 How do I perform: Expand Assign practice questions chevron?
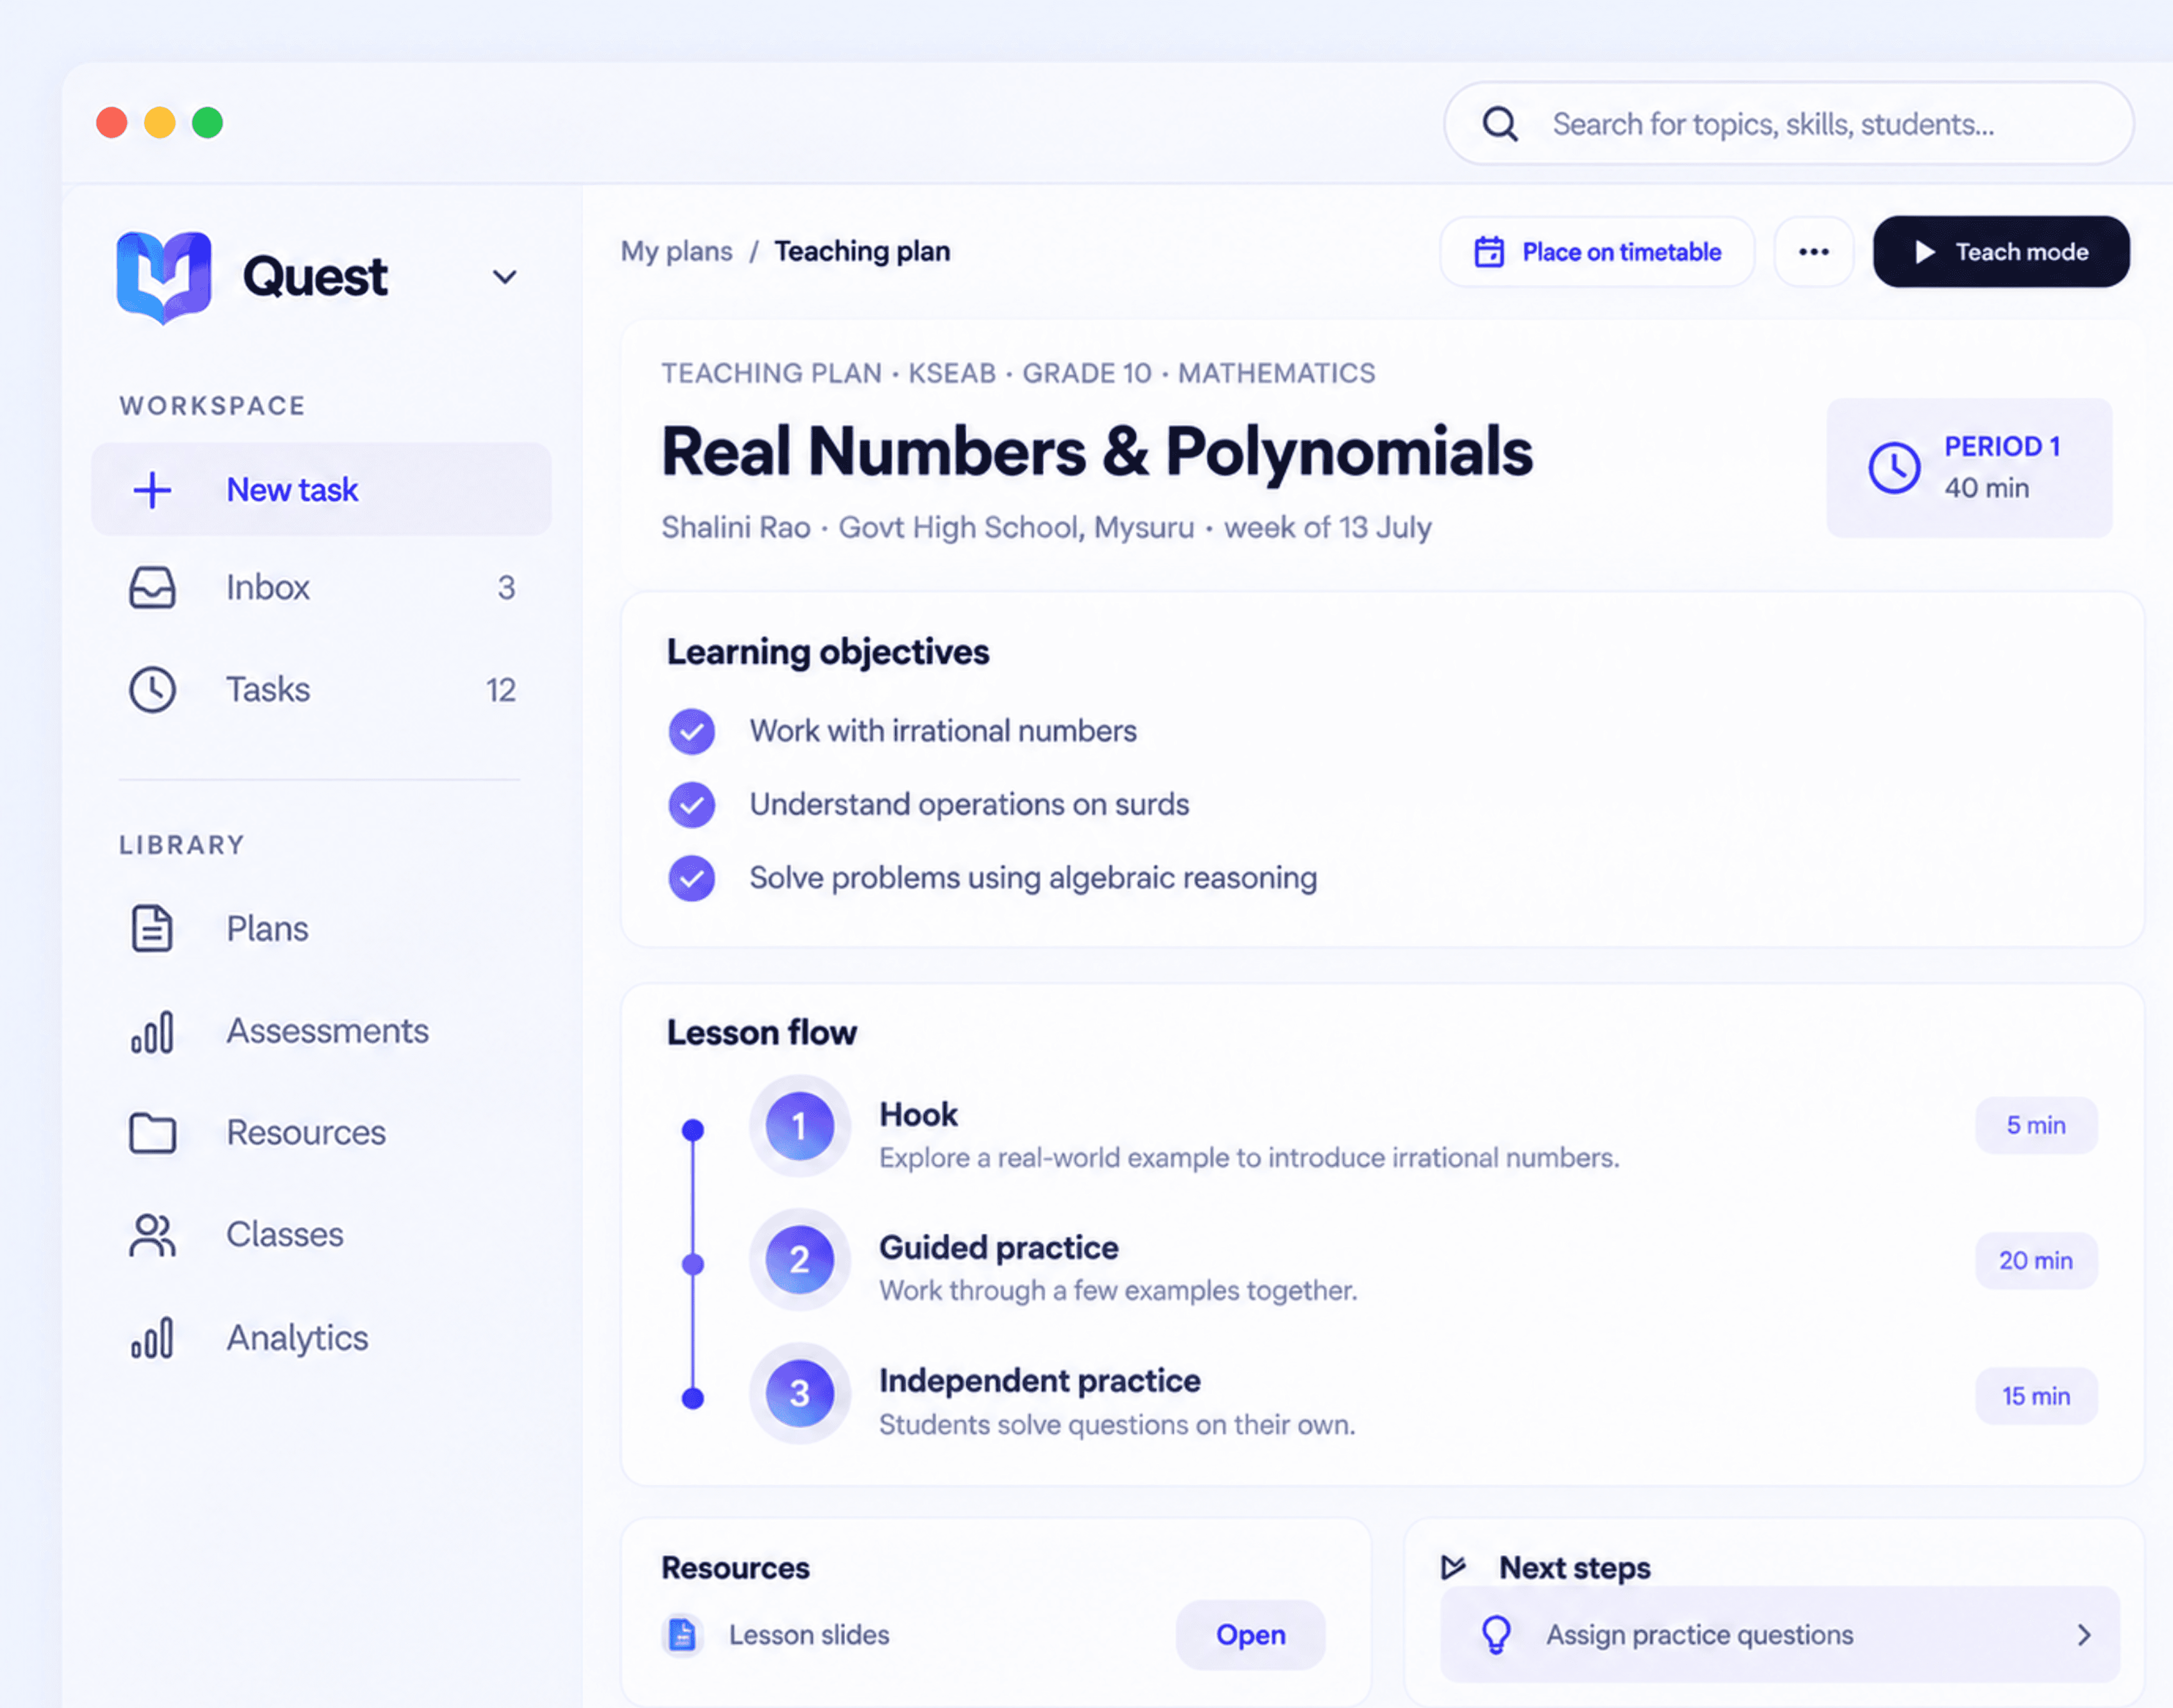[x=2084, y=1635]
